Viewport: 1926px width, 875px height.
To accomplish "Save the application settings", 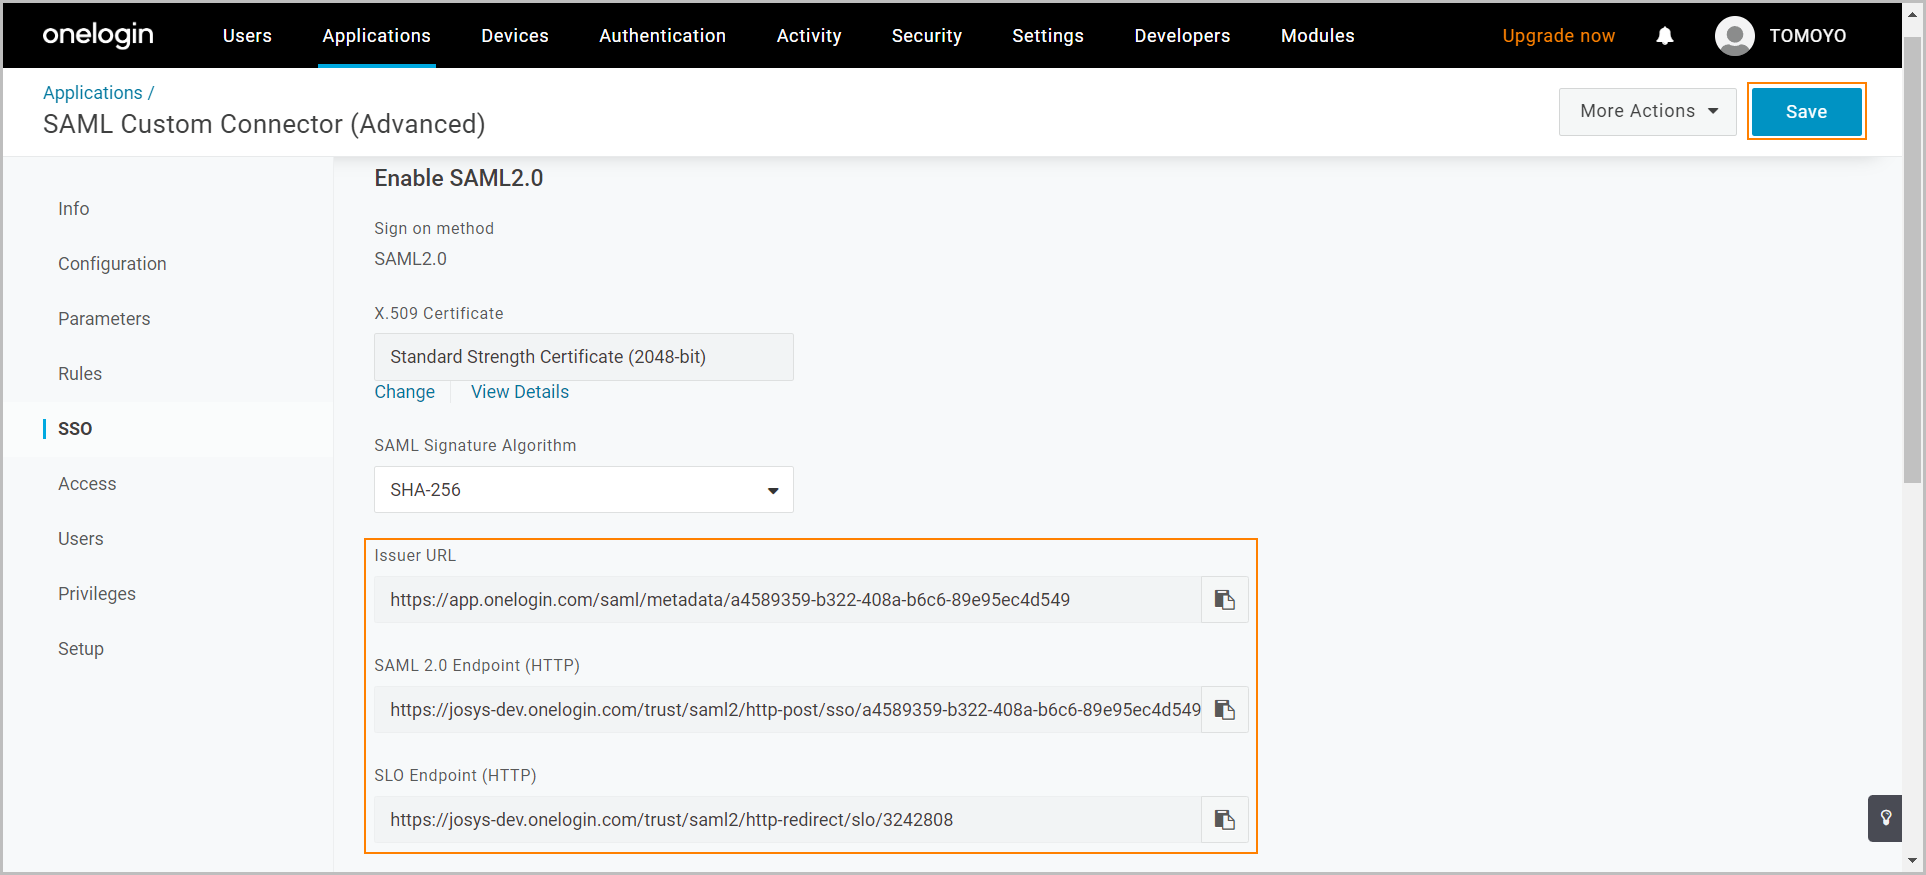I will pos(1807,111).
